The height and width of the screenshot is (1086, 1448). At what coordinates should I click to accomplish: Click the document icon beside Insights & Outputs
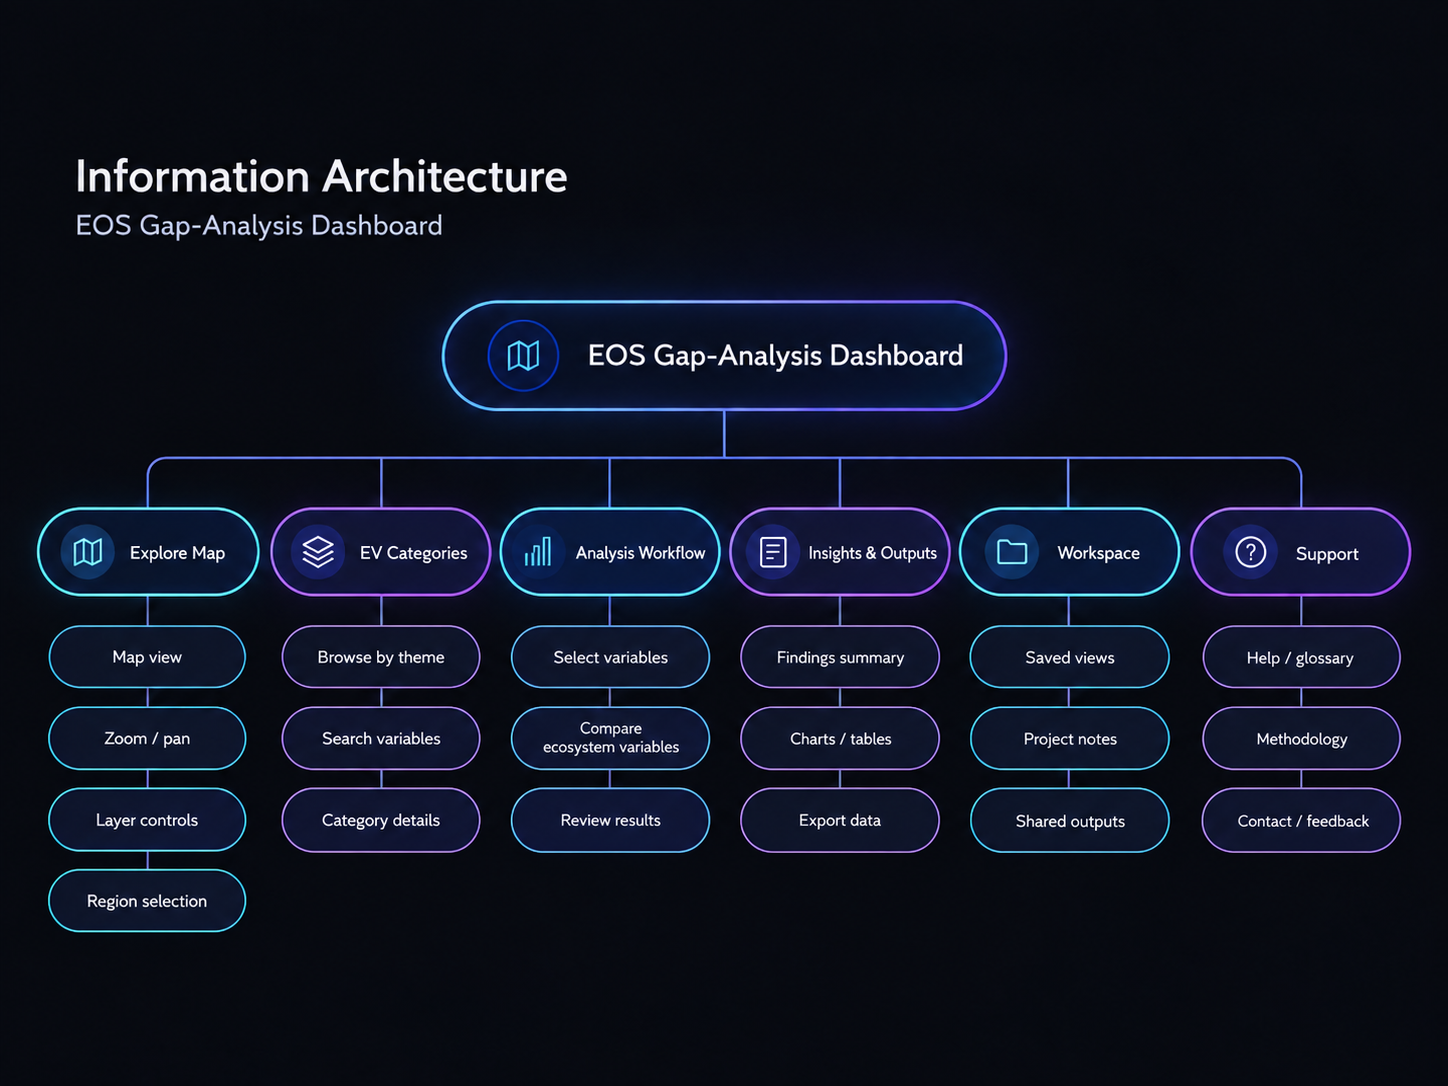coord(773,552)
